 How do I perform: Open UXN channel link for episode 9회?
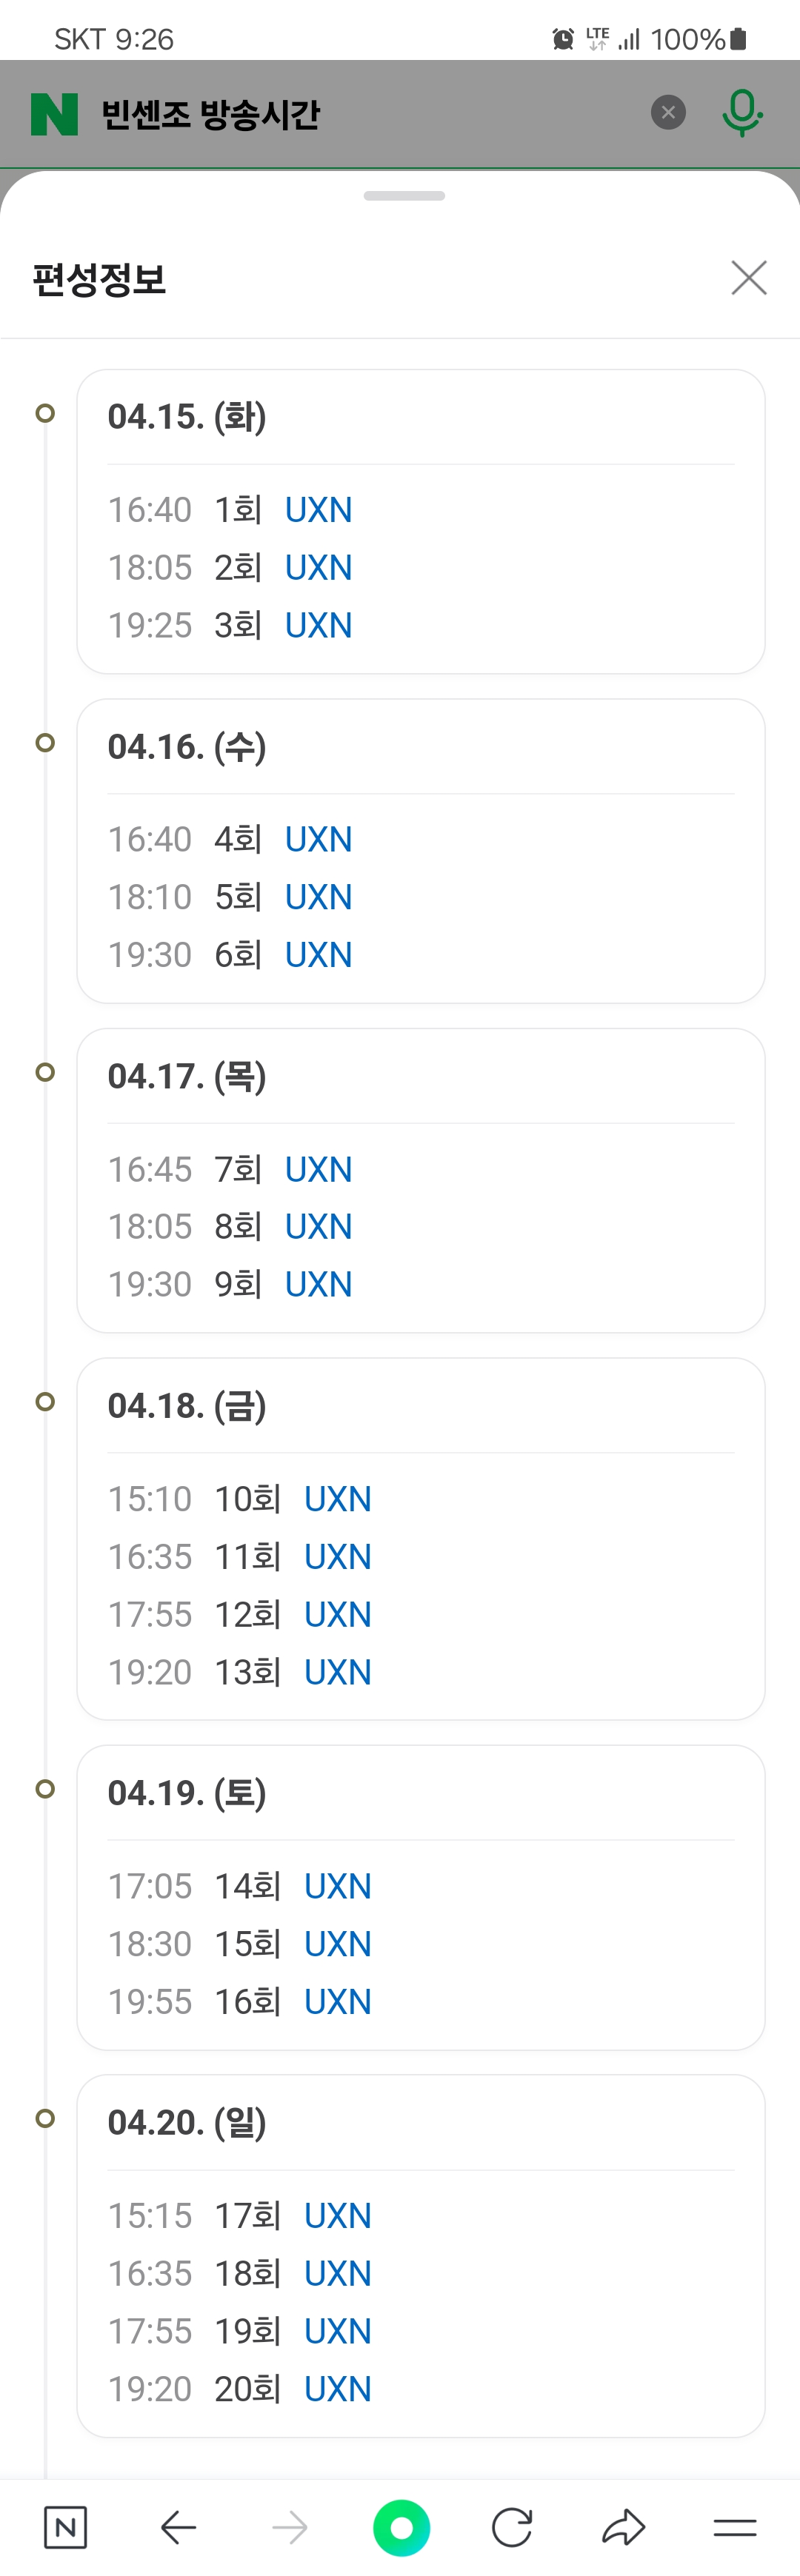pos(318,1284)
